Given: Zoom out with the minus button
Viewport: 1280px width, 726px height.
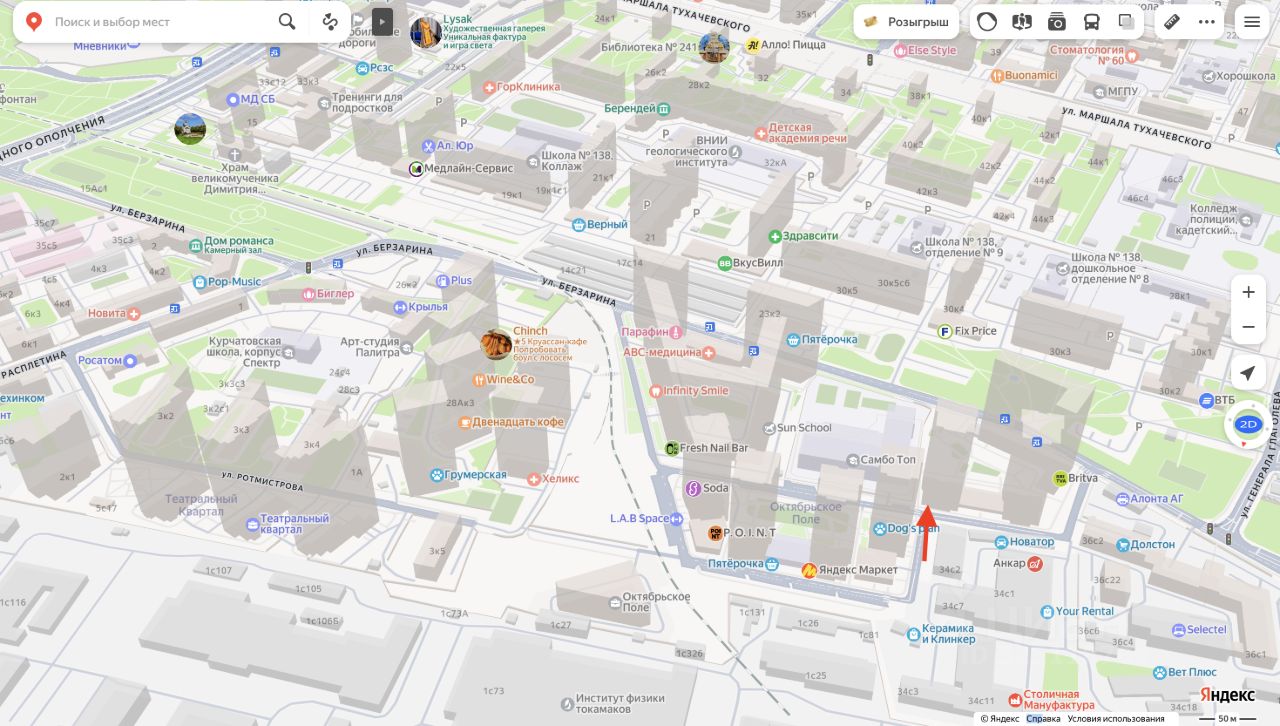Looking at the screenshot, I should pyautogui.click(x=1248, y=327).
